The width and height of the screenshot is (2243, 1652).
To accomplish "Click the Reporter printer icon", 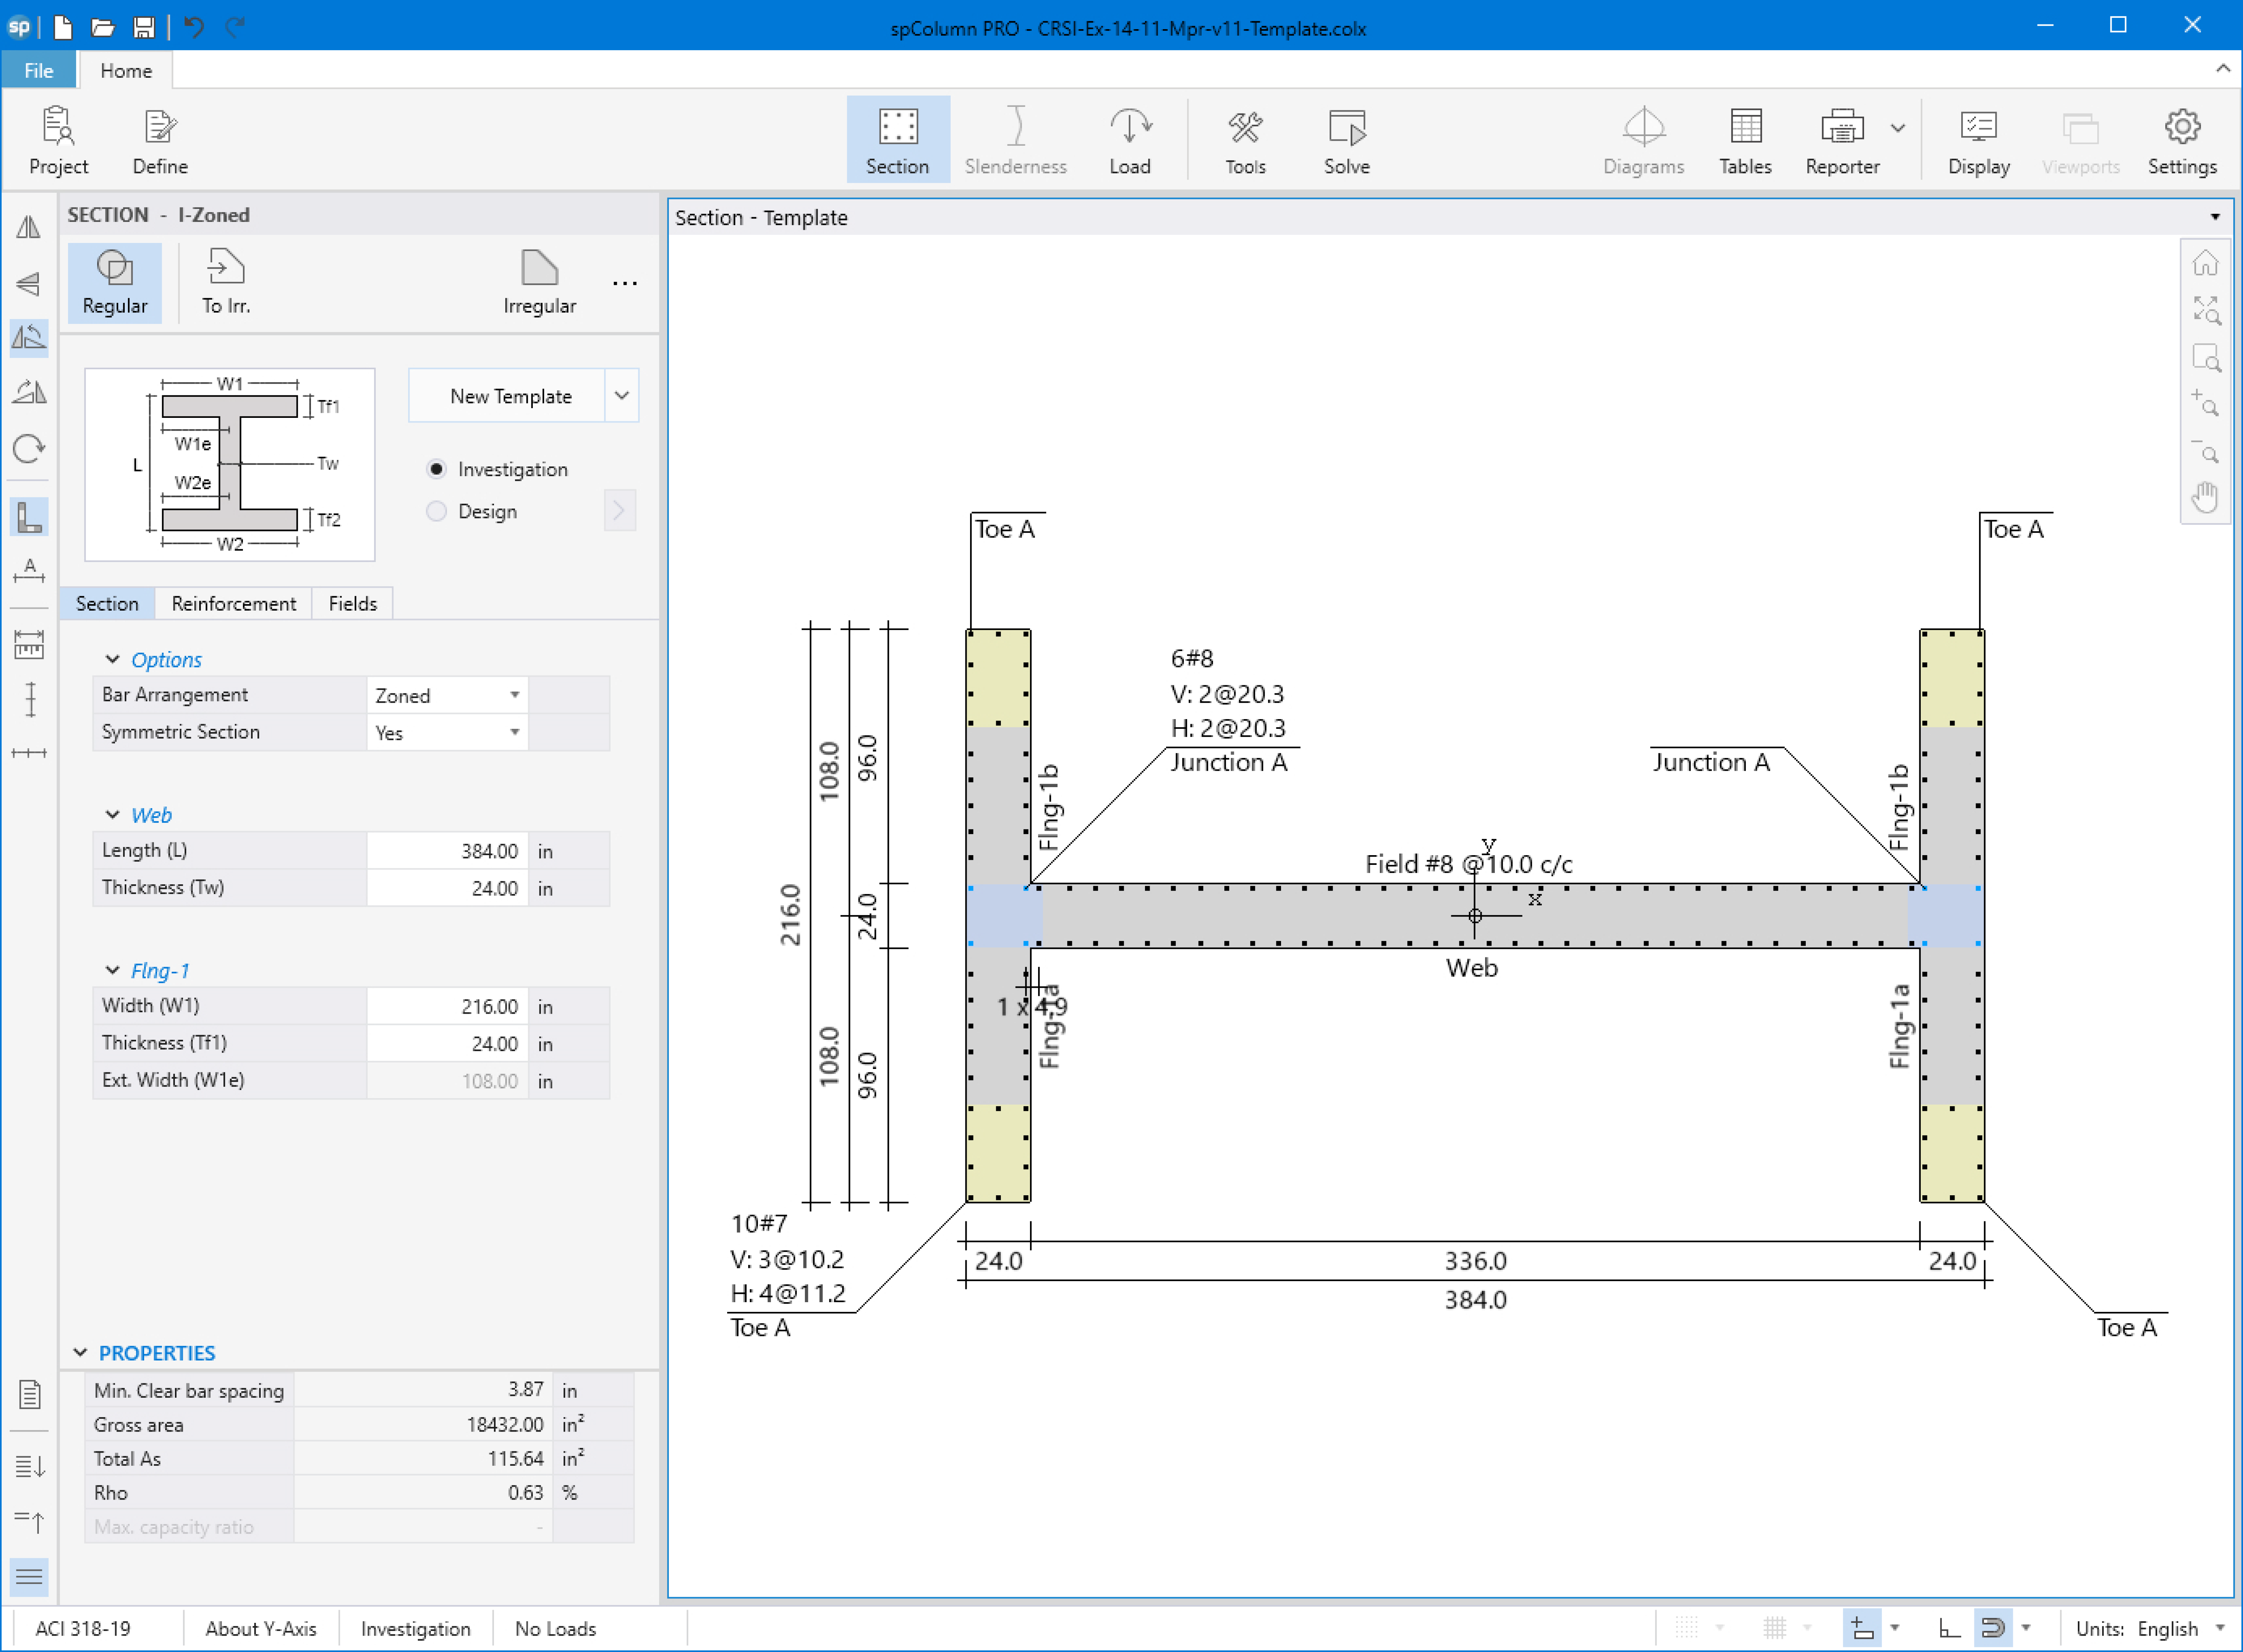I will (x=1841, y=128).
